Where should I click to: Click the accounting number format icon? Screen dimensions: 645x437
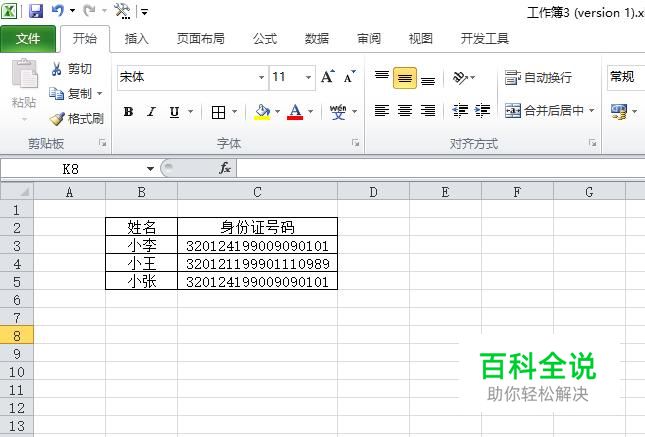tap(619, 111)
